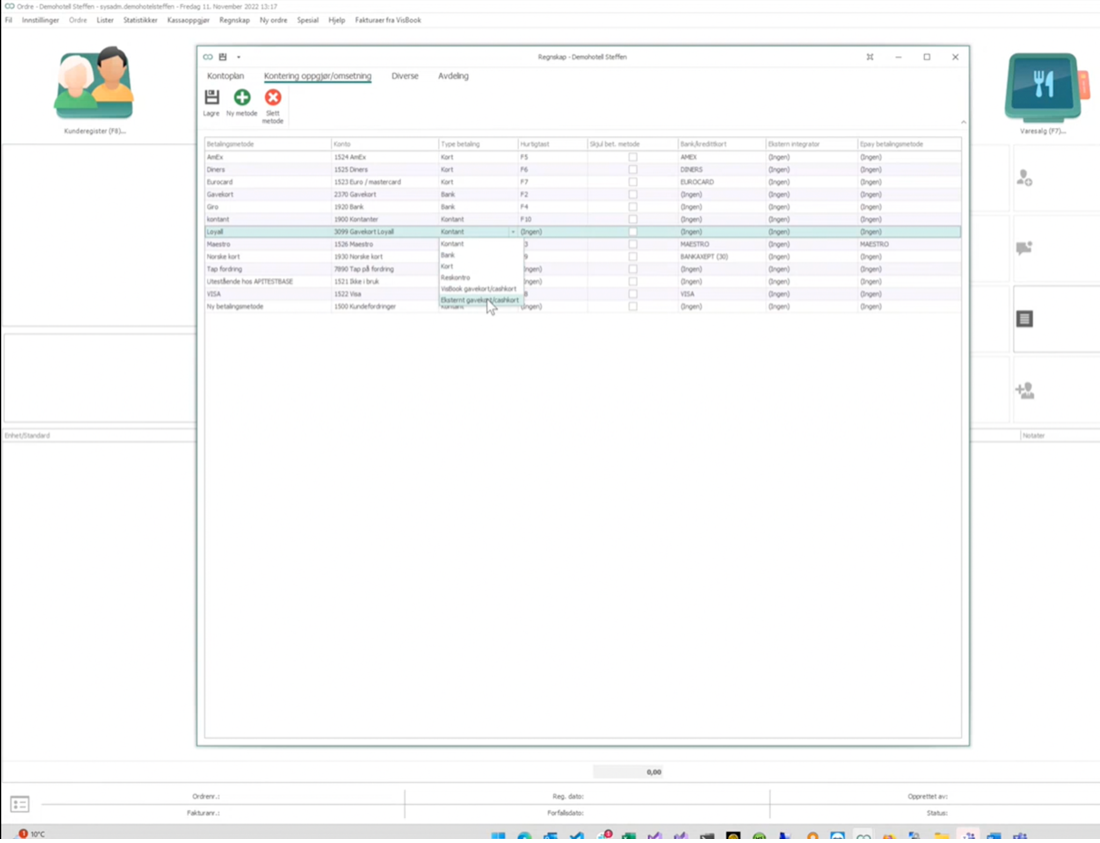Click the Type betaling dropdown arrow for Loyall

point(513,231)
